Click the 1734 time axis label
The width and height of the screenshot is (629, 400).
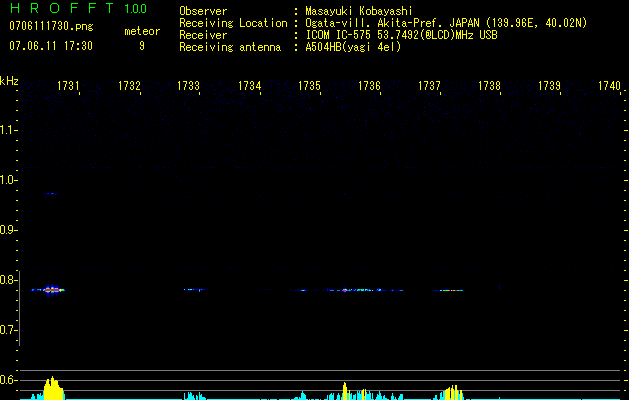[x=250, y=86]
